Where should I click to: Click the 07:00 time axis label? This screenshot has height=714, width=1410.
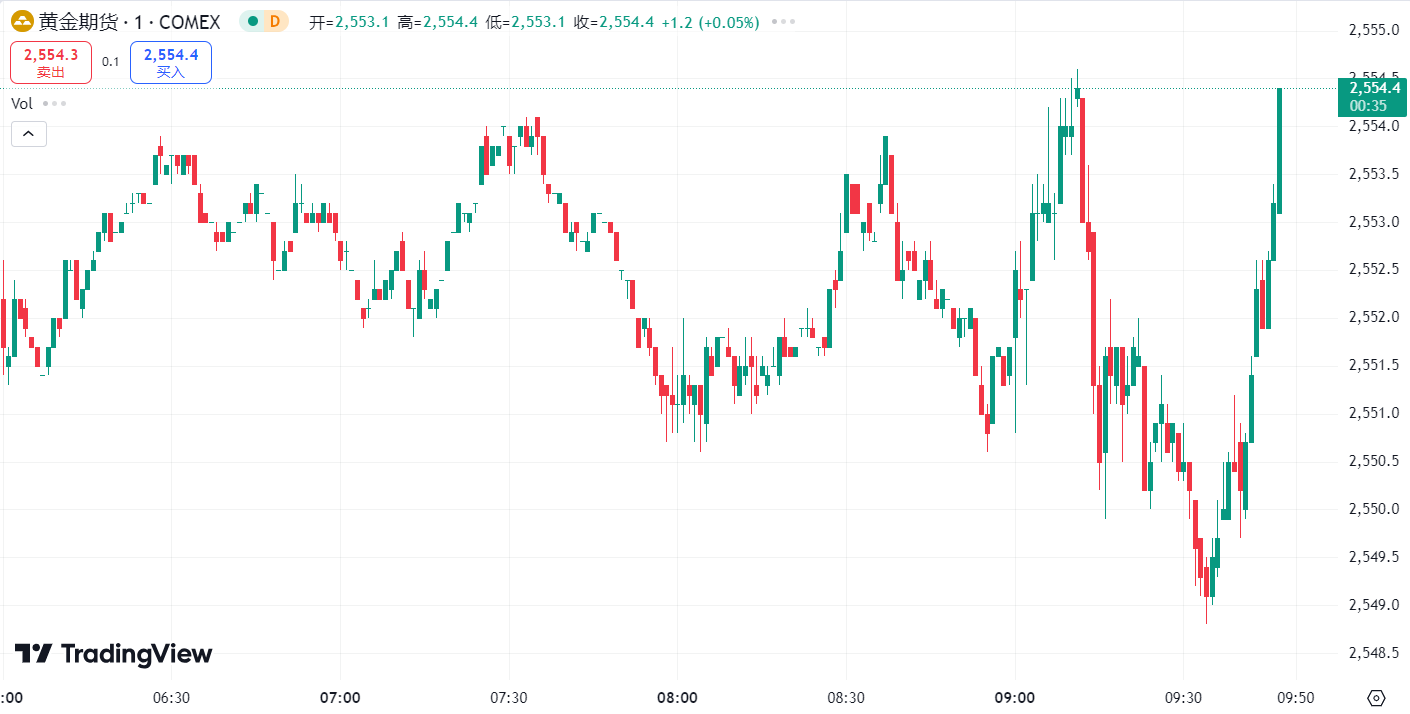(340, 697)
